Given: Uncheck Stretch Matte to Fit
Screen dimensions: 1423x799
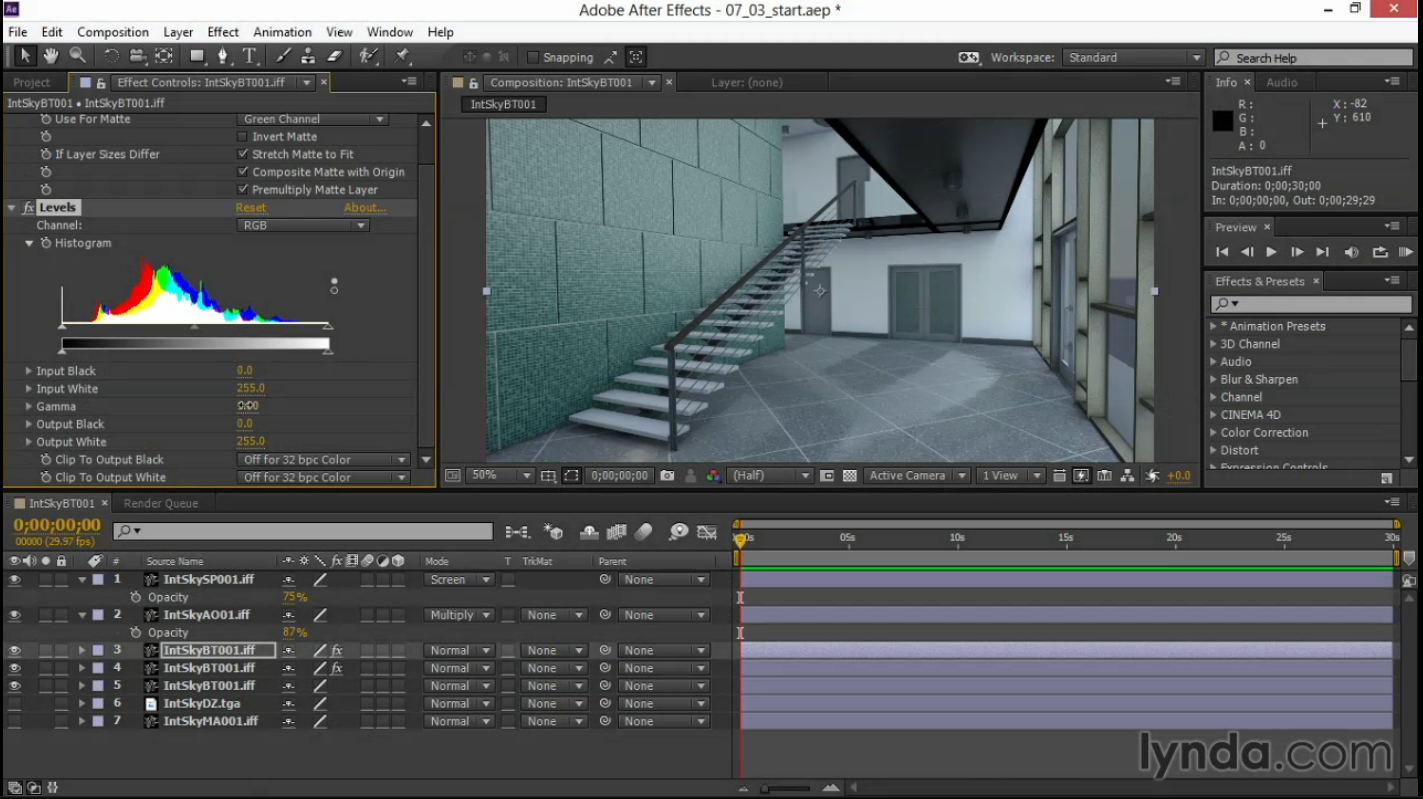Looking at the screenshot, I should (242, 155).
